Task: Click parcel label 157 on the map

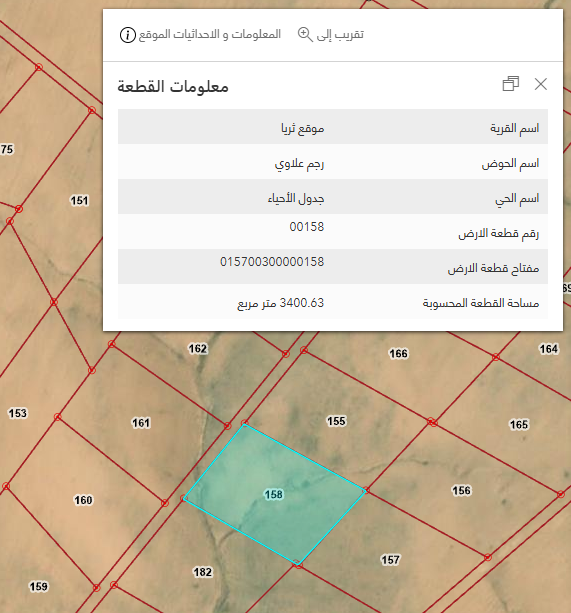Action: pos(390,560)
